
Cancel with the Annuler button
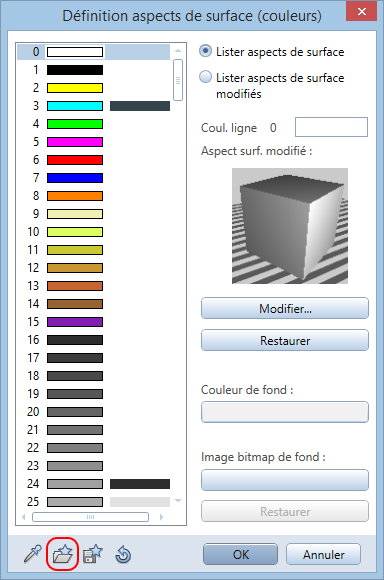point(324,554)
